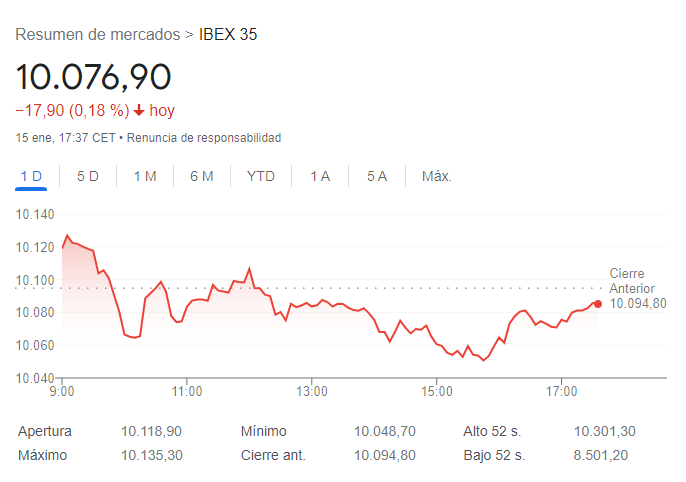This screenshot has width=686, height=482.
Task: Open the Resumen de mercados link
Action: [x=97, y=34]
